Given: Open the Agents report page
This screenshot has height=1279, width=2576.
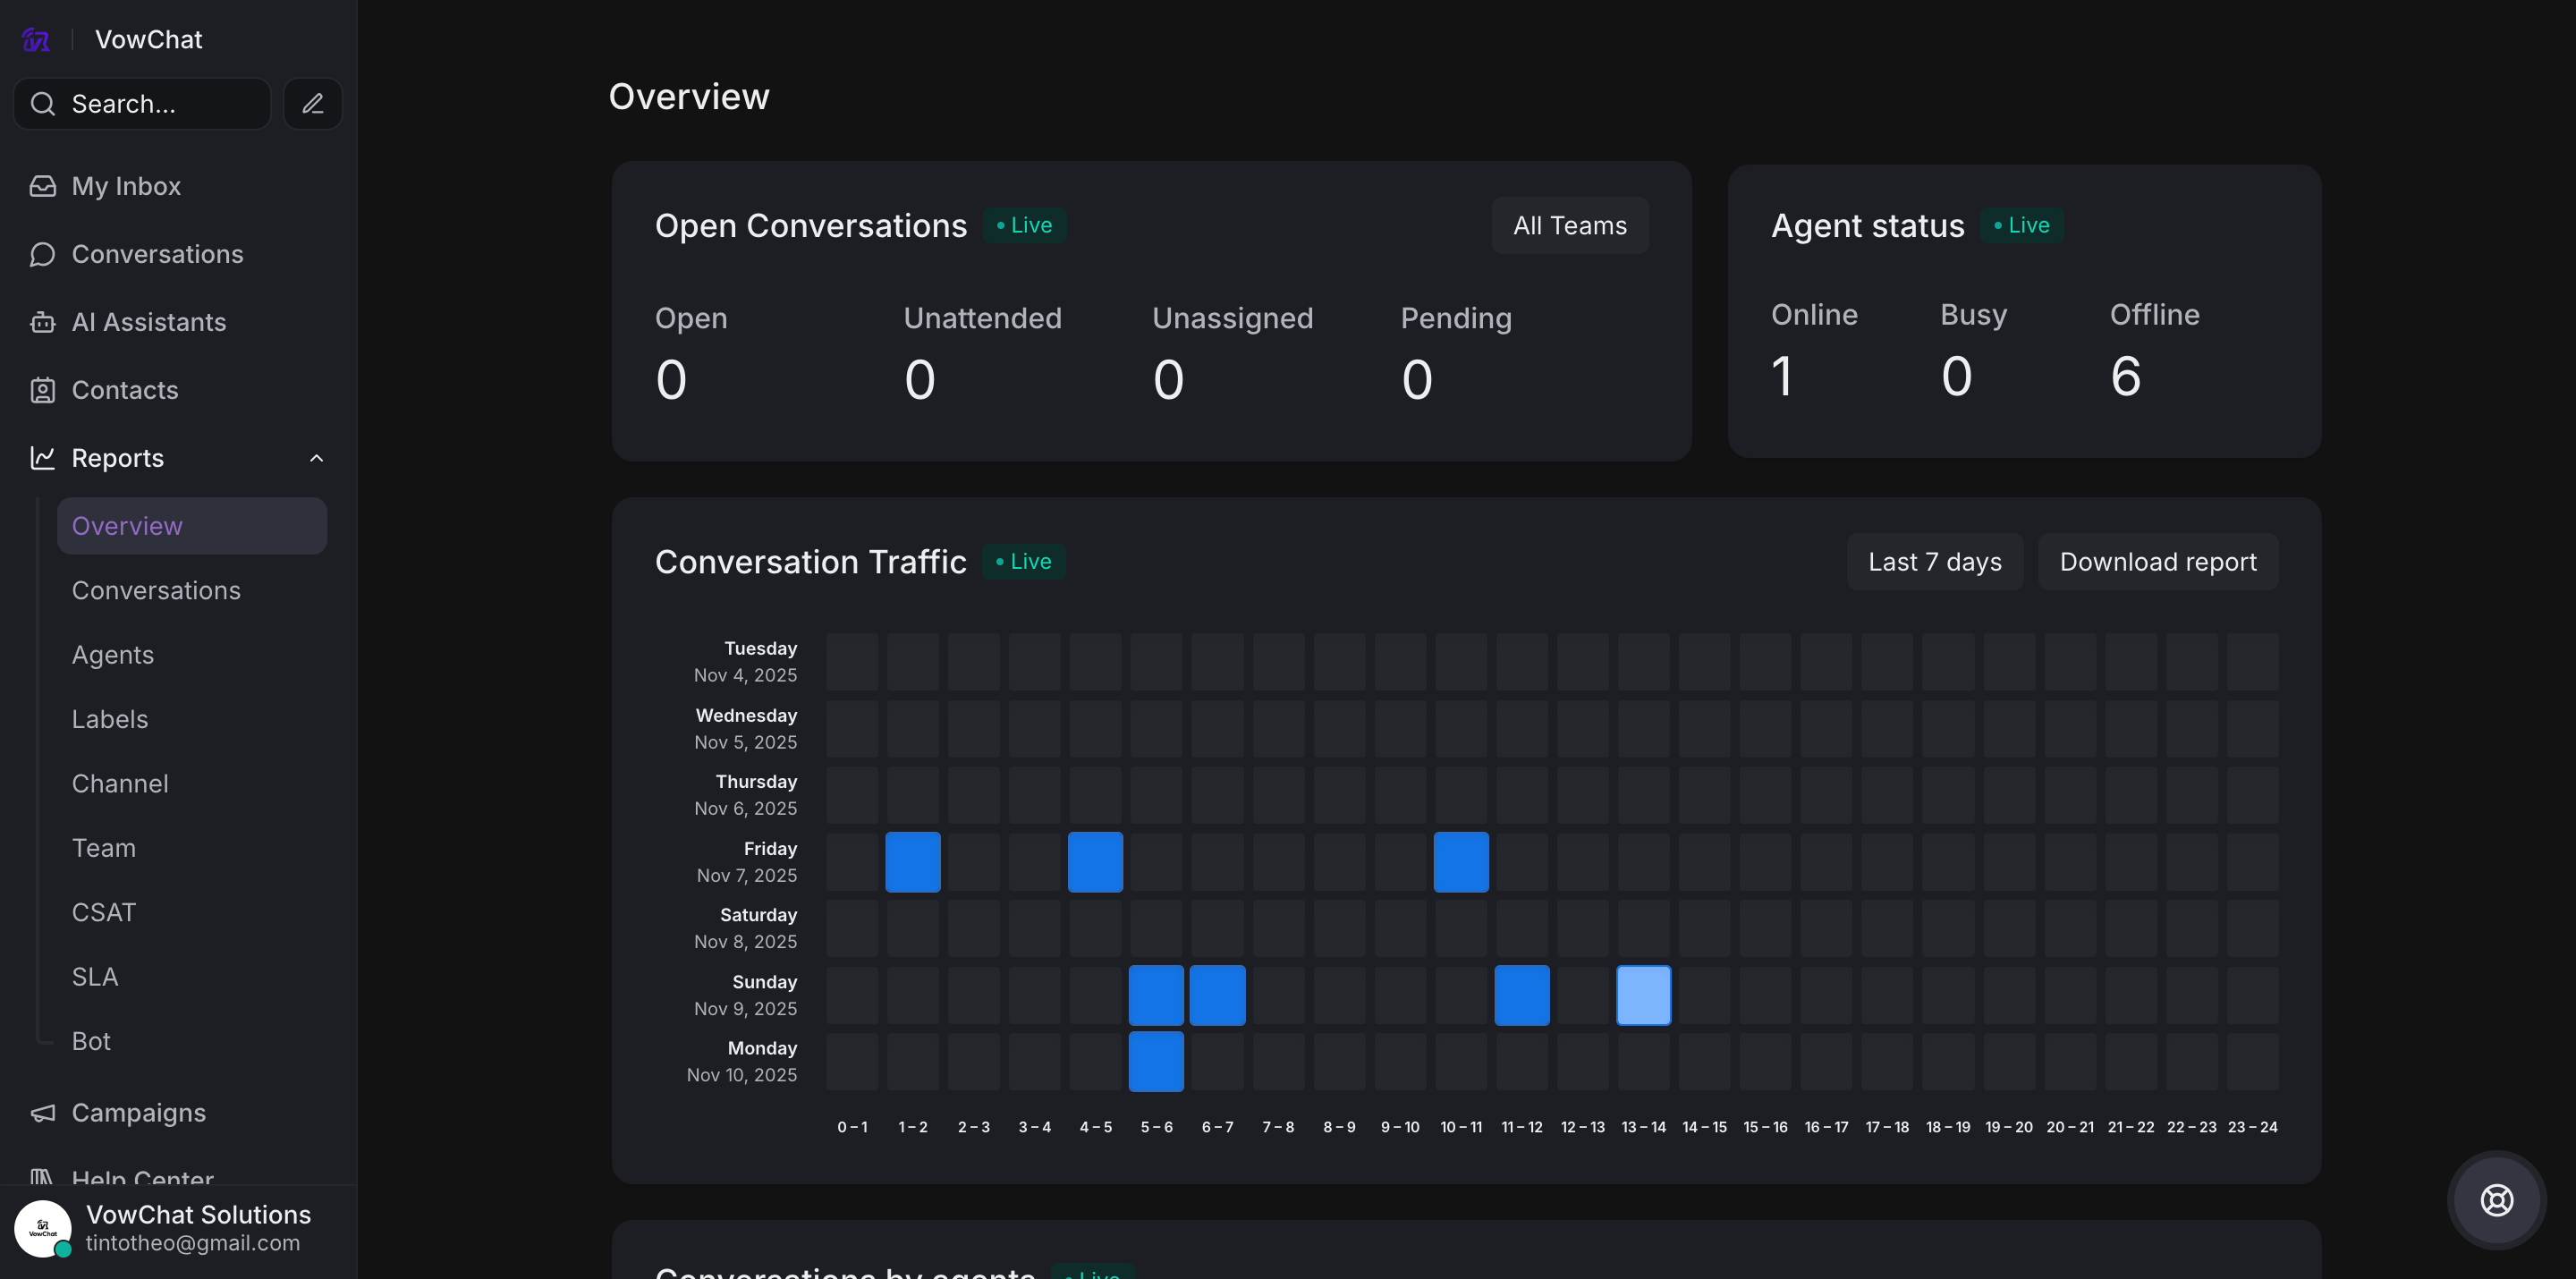Looking at the screenshot, I should tap(113, 655).
